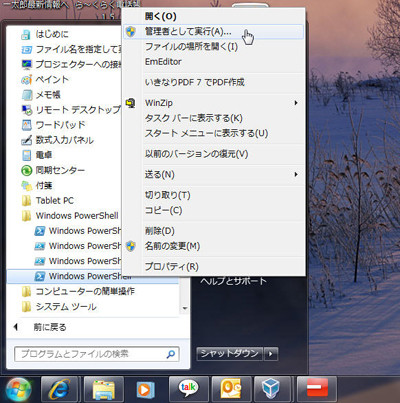Open プロパティ(R) from the context menu

pos(213,267)
